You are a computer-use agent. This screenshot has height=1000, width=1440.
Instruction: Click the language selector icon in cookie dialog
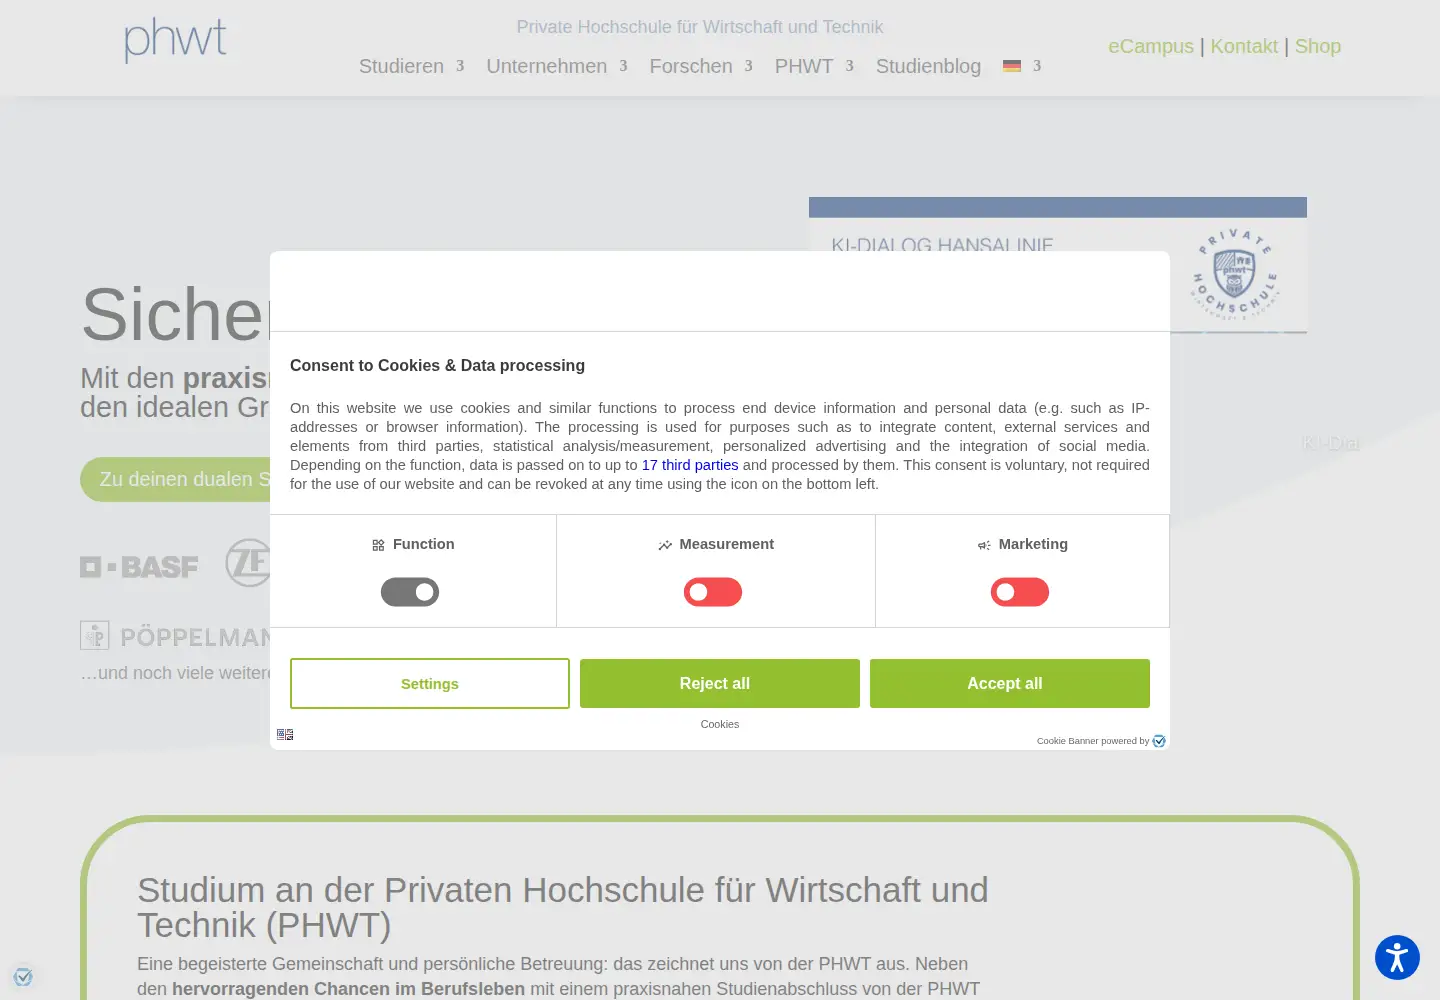click(285, 734)
